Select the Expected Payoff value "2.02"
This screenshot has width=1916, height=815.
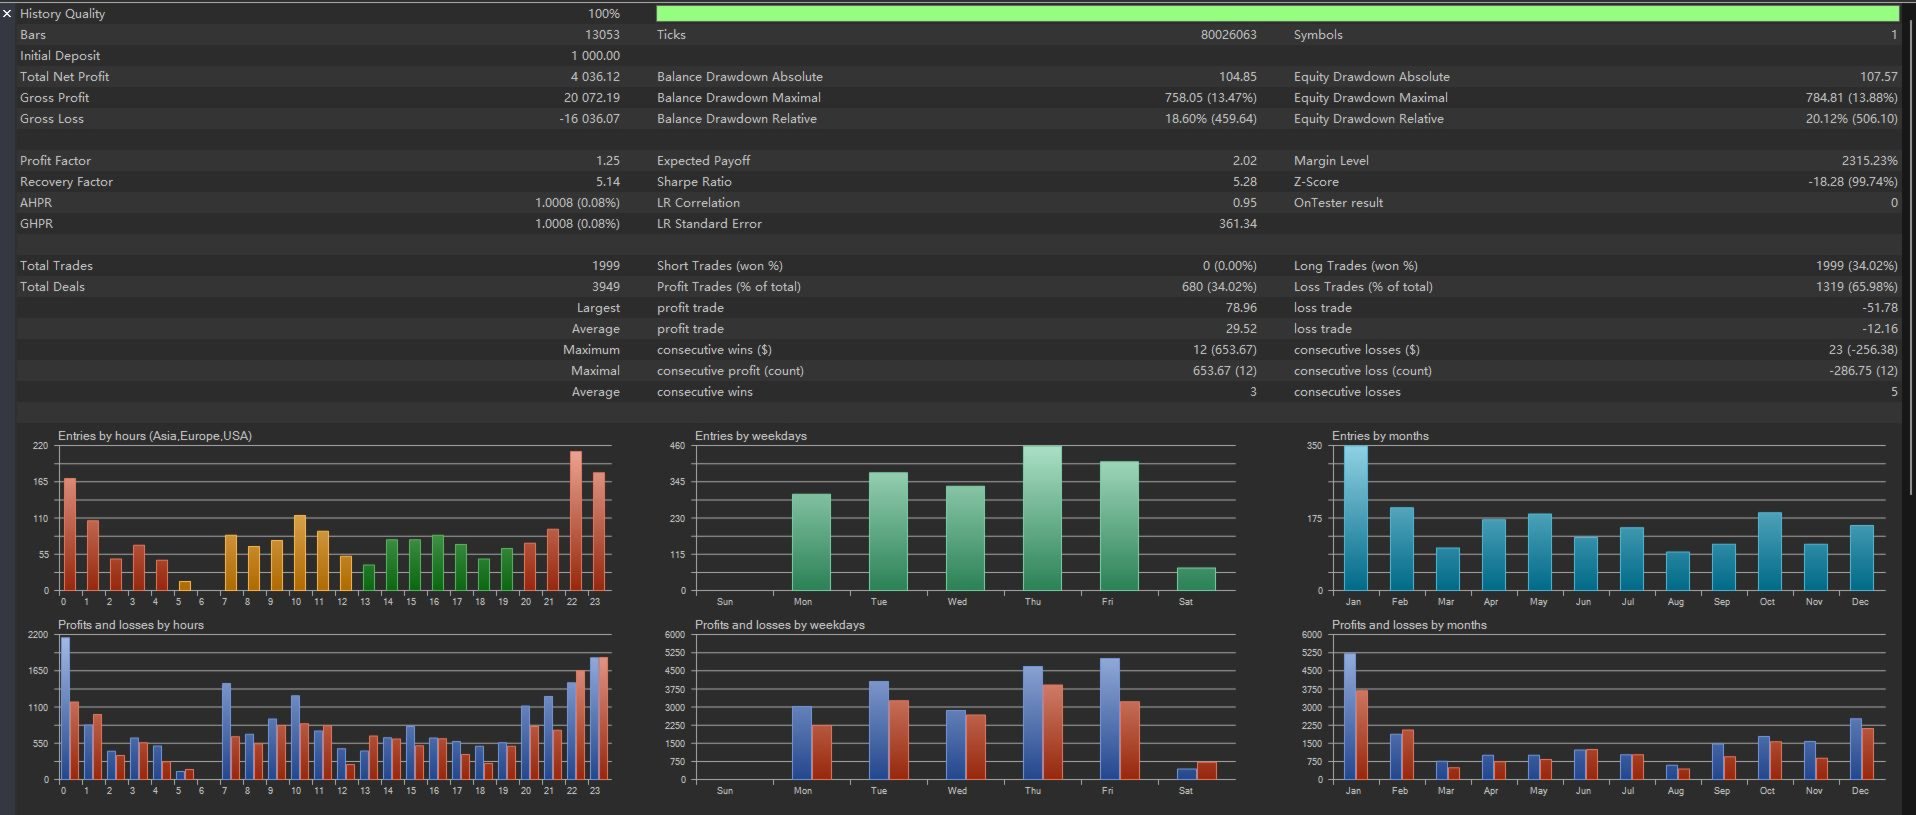(x=1245, y=161)
